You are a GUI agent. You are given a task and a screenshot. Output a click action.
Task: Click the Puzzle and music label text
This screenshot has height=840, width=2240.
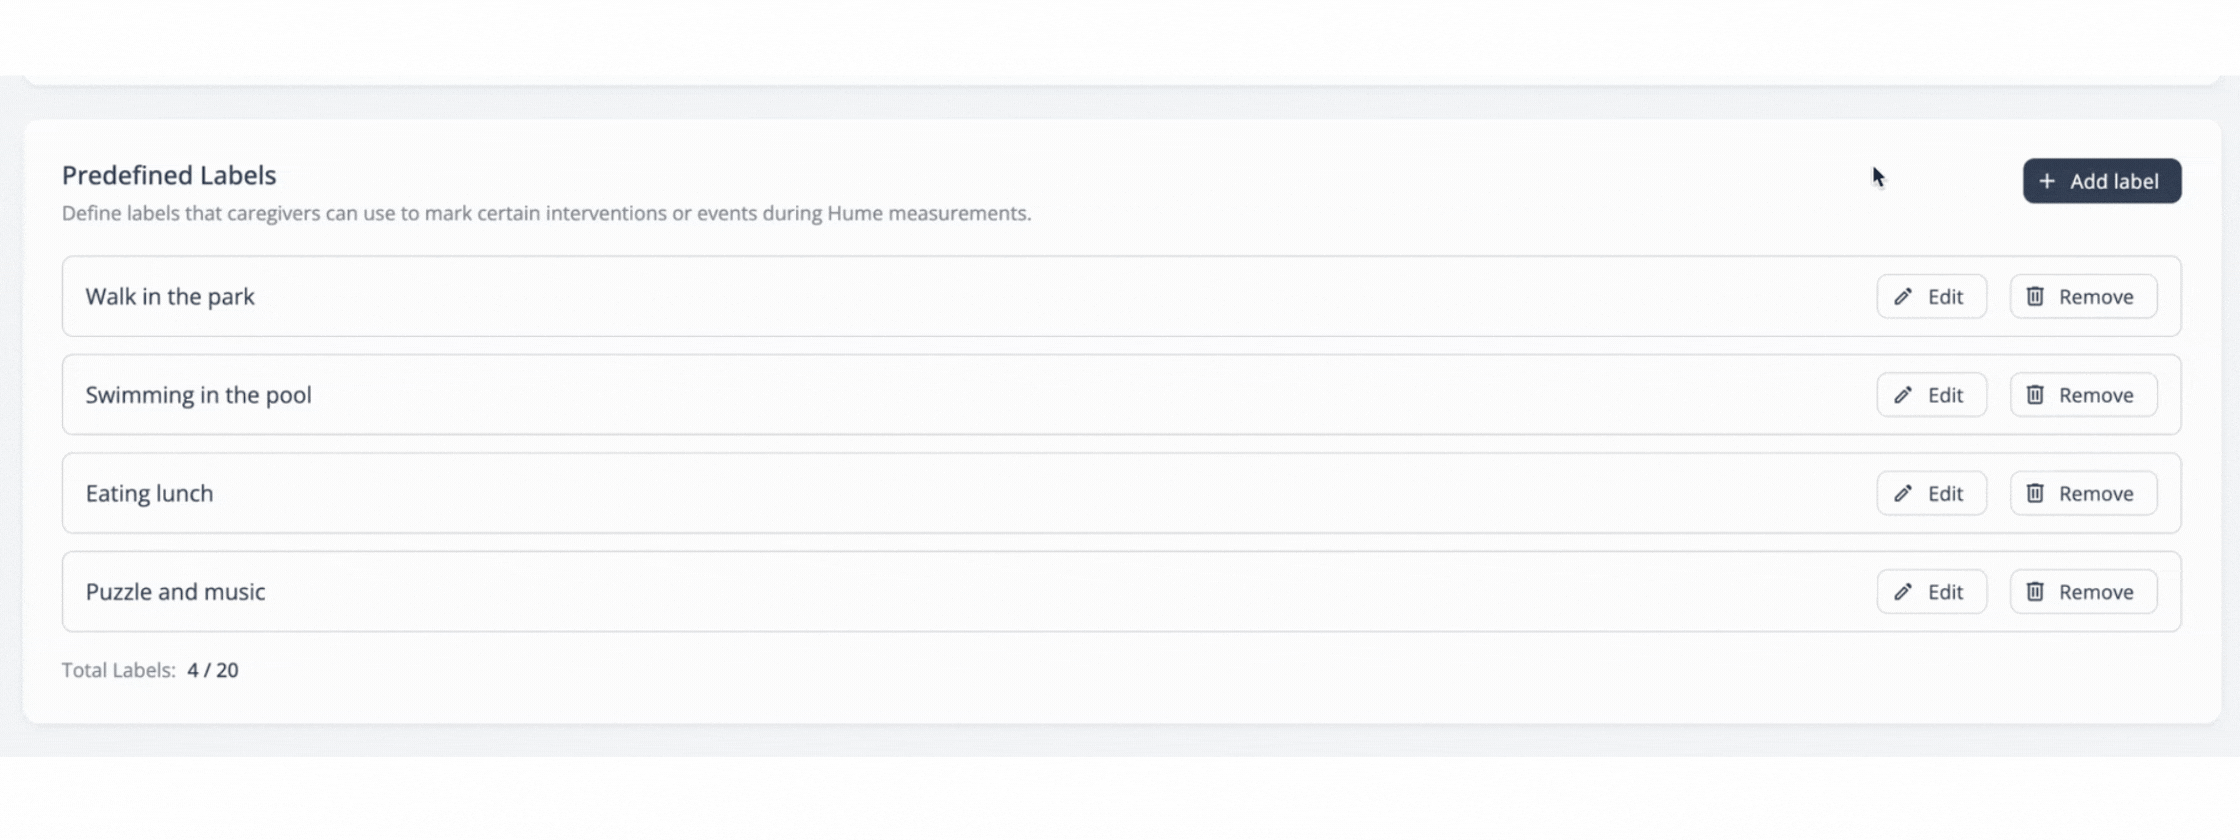click(175, 592)
